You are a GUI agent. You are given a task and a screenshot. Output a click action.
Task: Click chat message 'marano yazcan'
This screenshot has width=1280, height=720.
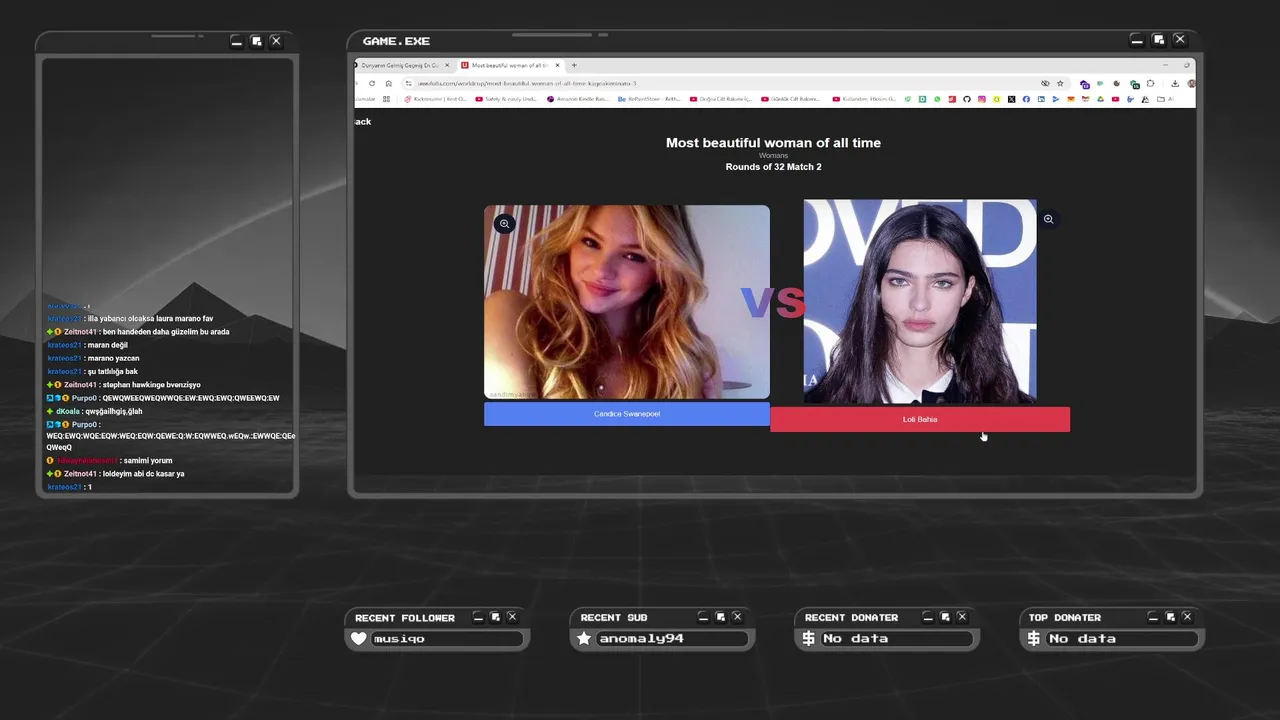point(113,358)
